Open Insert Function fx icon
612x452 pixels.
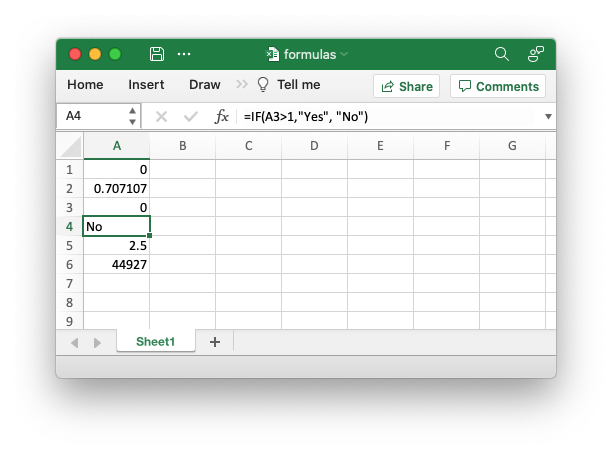tap(222, 116)
